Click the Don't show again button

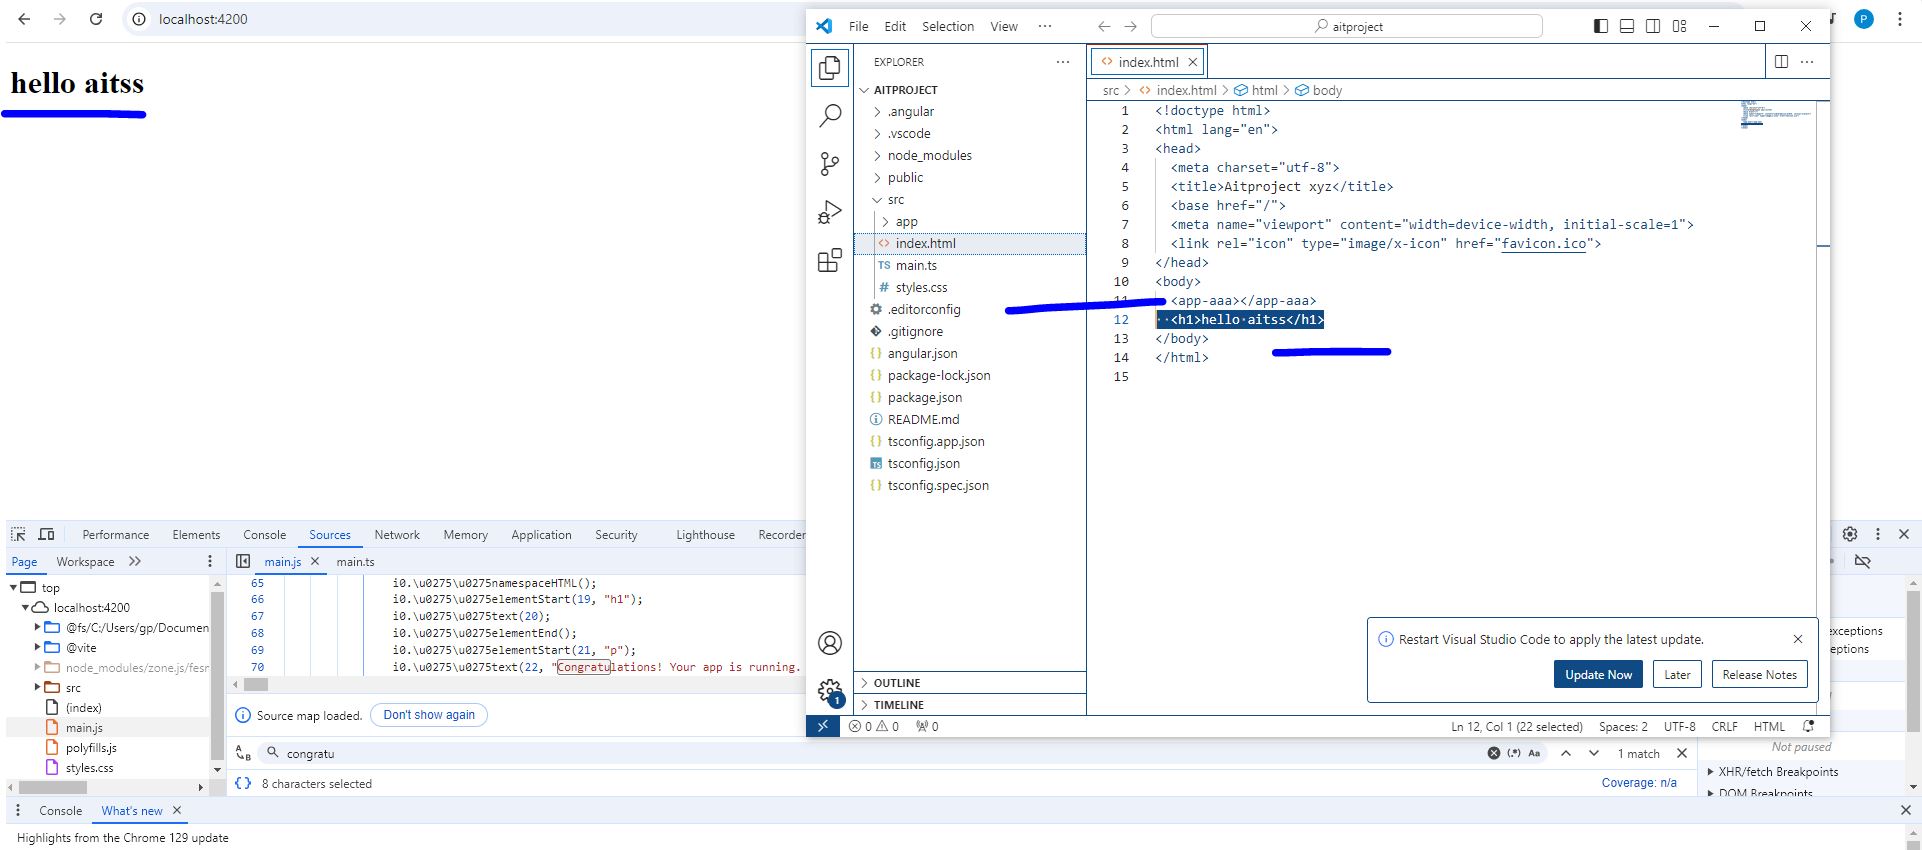[x=429, y=715]
